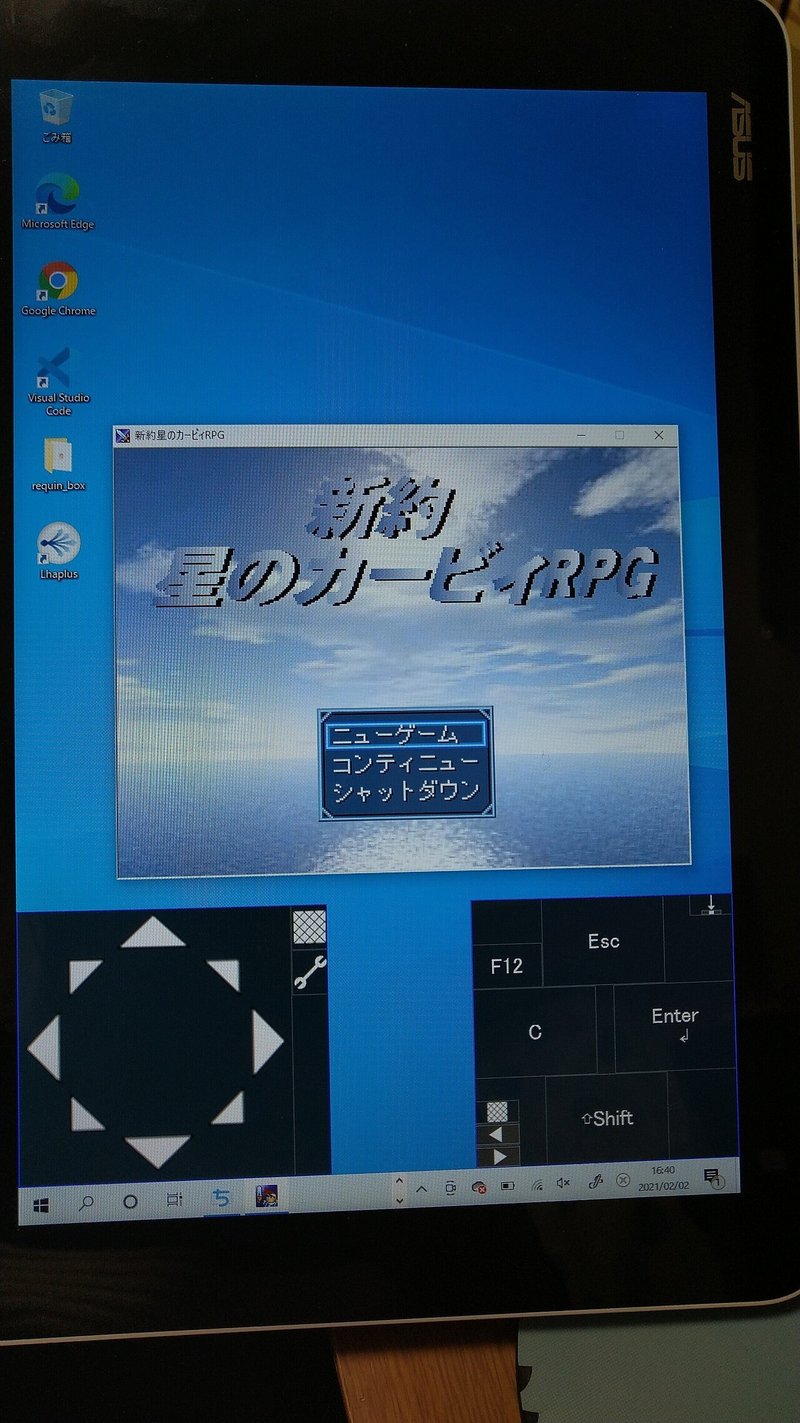Click checkered icon above the wrench

click(309, 927)
